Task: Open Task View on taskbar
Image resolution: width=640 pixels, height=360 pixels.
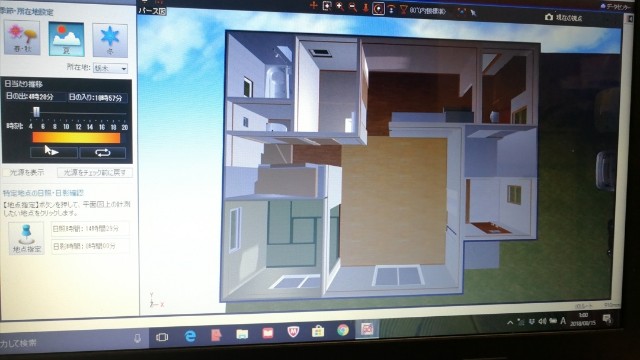Action: (162, 337)
